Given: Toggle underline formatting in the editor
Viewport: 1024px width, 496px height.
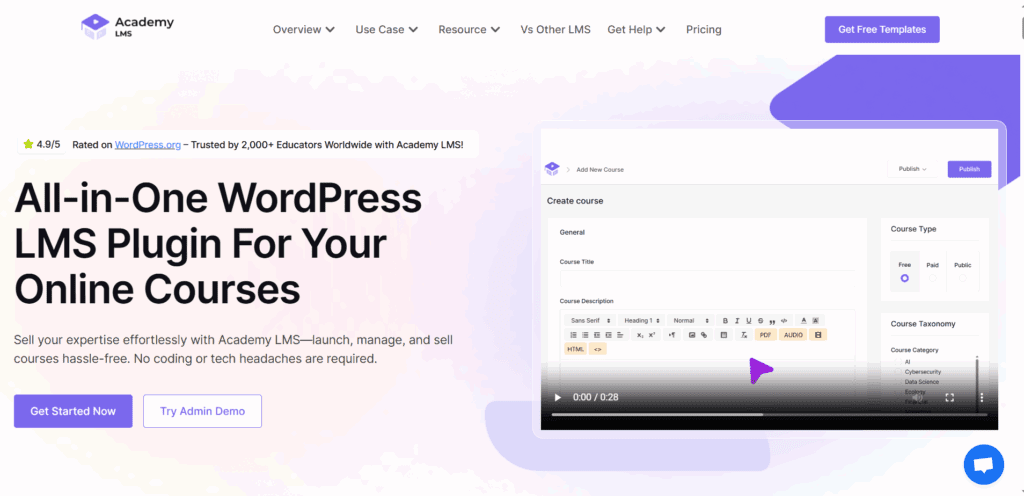Looking at the screenshot, I should pyautogui.click(x=749, y=320).
